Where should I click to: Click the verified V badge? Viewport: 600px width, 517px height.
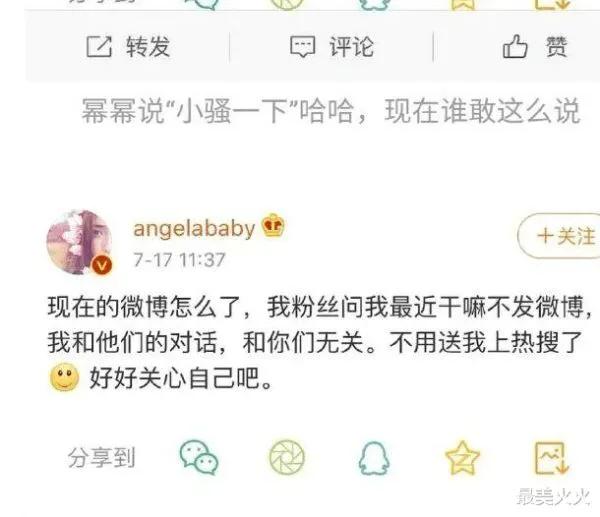101,265
